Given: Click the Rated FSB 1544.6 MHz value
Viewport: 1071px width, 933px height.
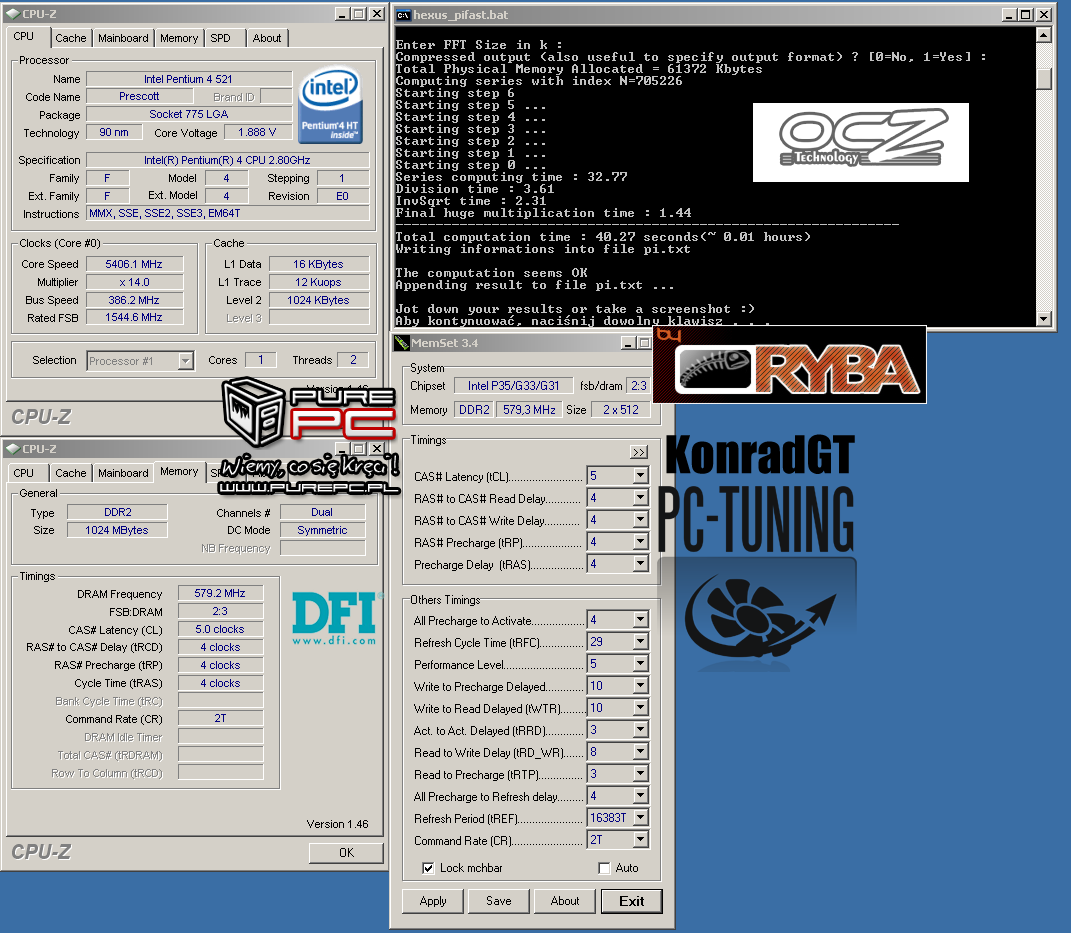Looking at the screenshot, I should (134, 318).
